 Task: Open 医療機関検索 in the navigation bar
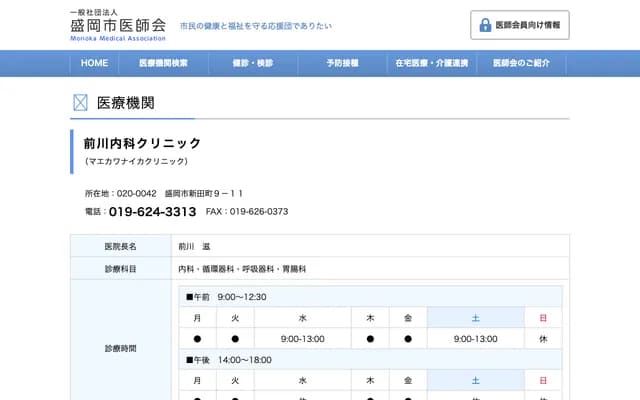point(164,63)
